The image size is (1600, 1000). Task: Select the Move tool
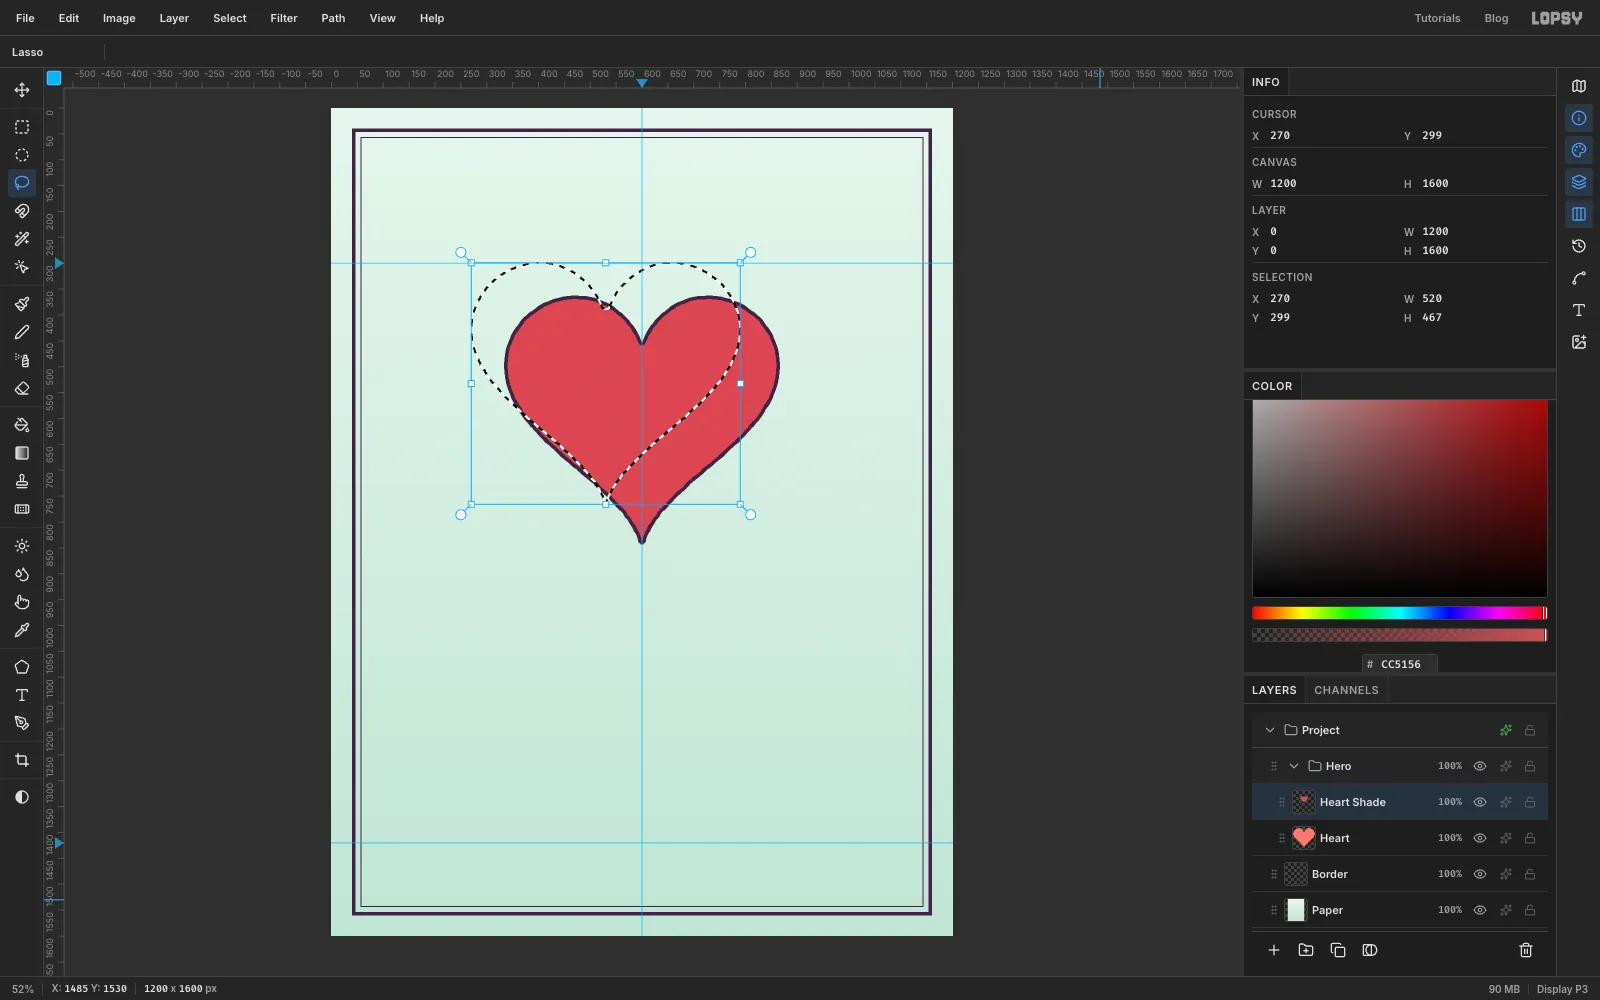click(x=22, y=90)
